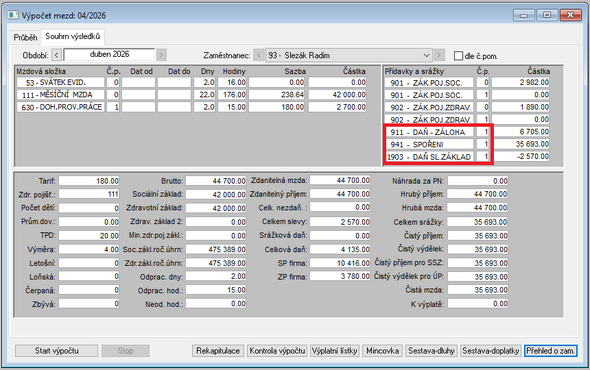Click the Celkem slevy field

coord(340,222)
